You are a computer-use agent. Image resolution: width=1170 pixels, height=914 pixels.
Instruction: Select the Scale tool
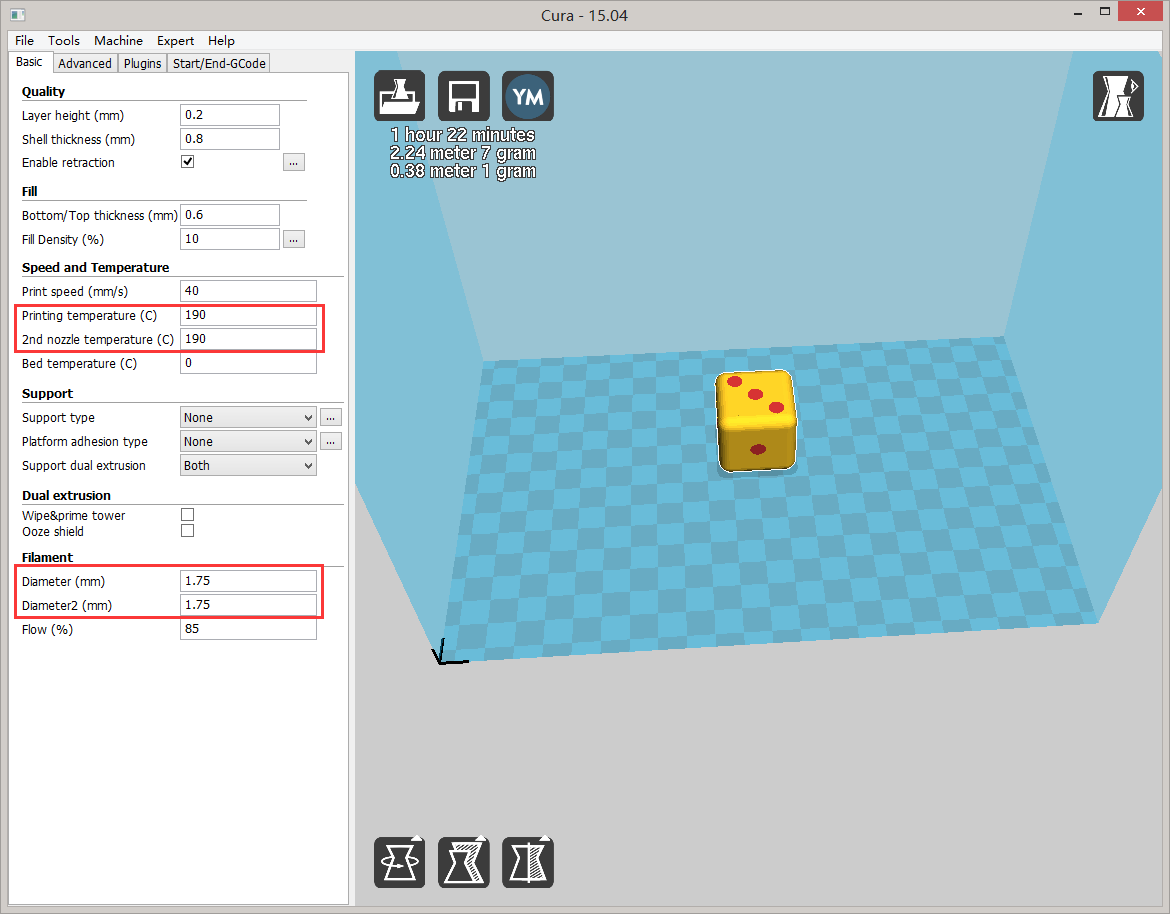coord(463,861)
